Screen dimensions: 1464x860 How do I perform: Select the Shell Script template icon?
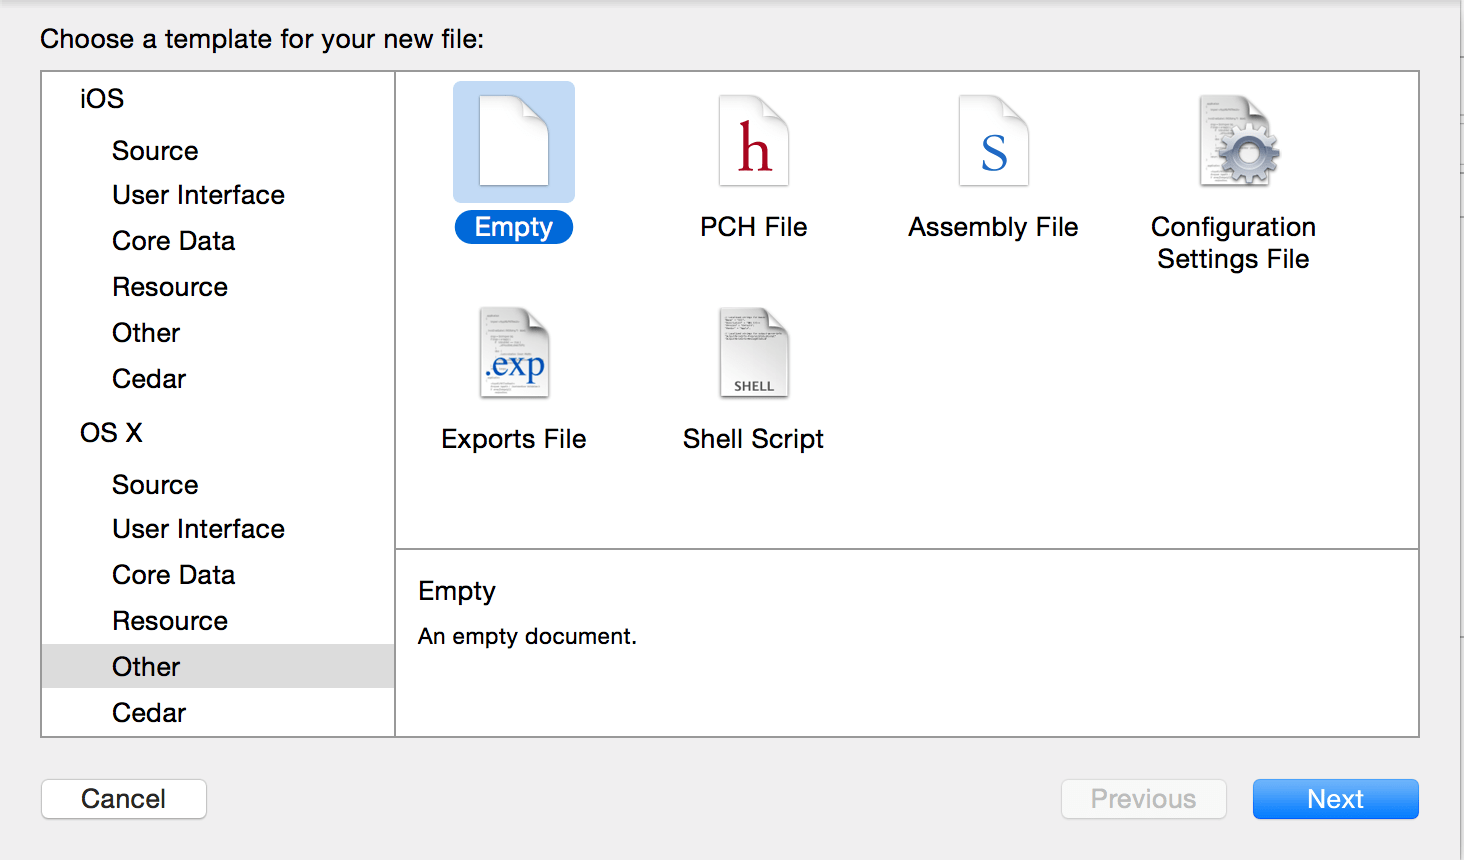(754, 353)
